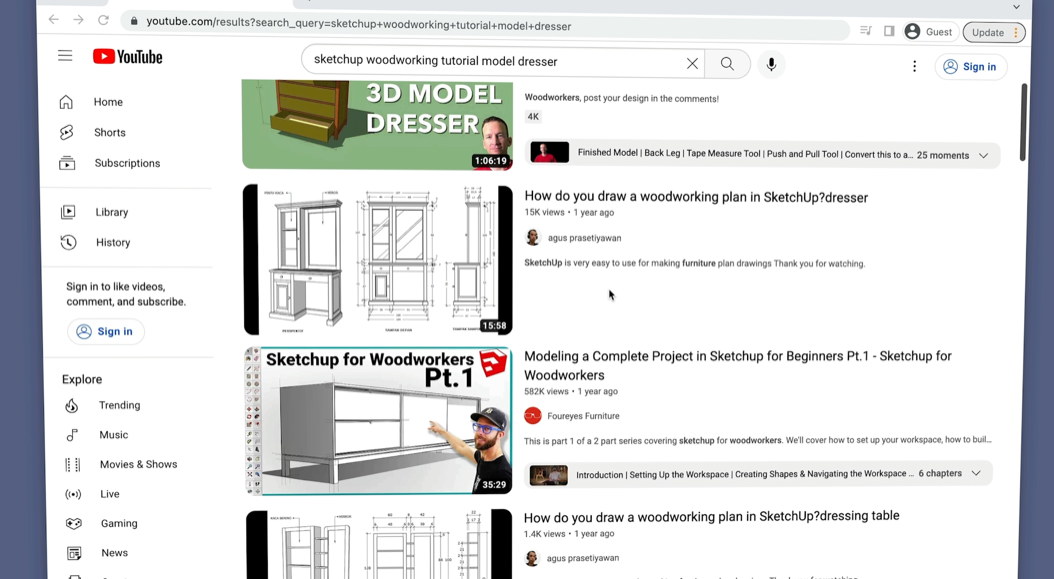Open browser media control icon

point(866,30)
